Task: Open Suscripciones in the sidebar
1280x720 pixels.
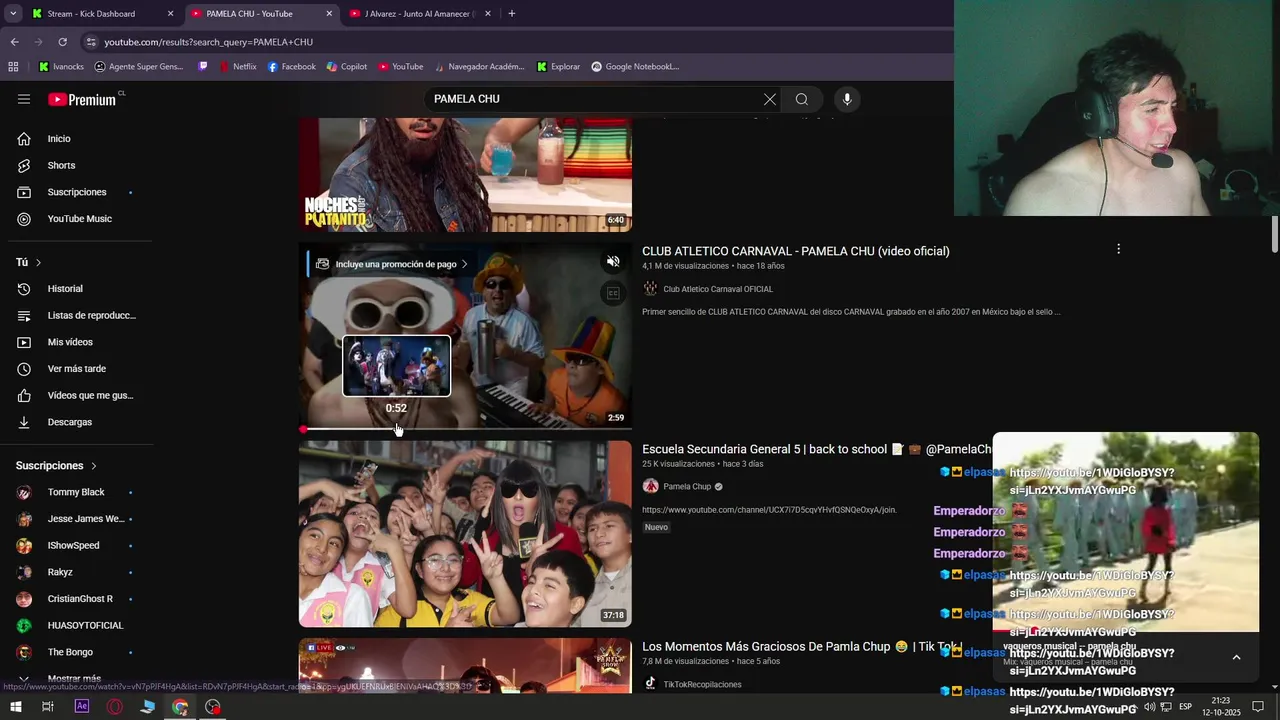Action: coord(76,192)
